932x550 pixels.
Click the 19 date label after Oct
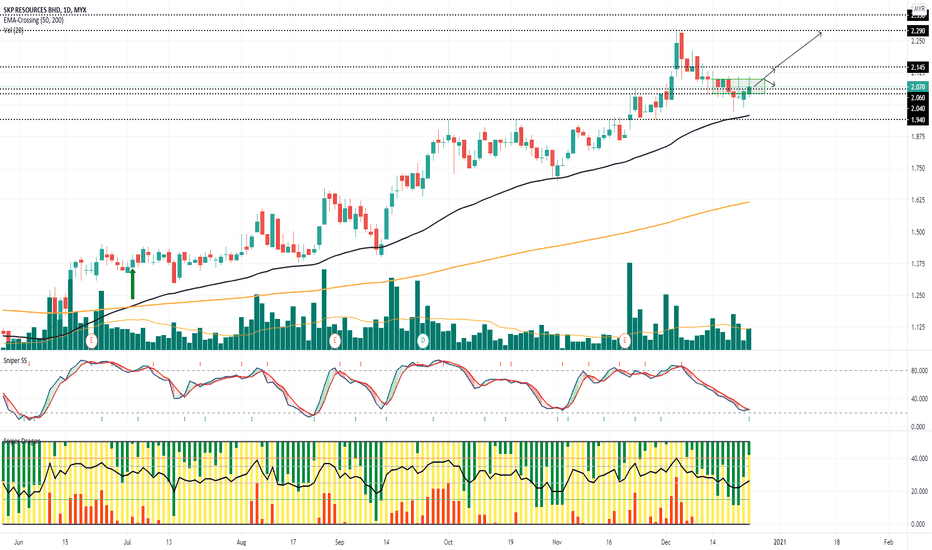click(x=511, y=542)
